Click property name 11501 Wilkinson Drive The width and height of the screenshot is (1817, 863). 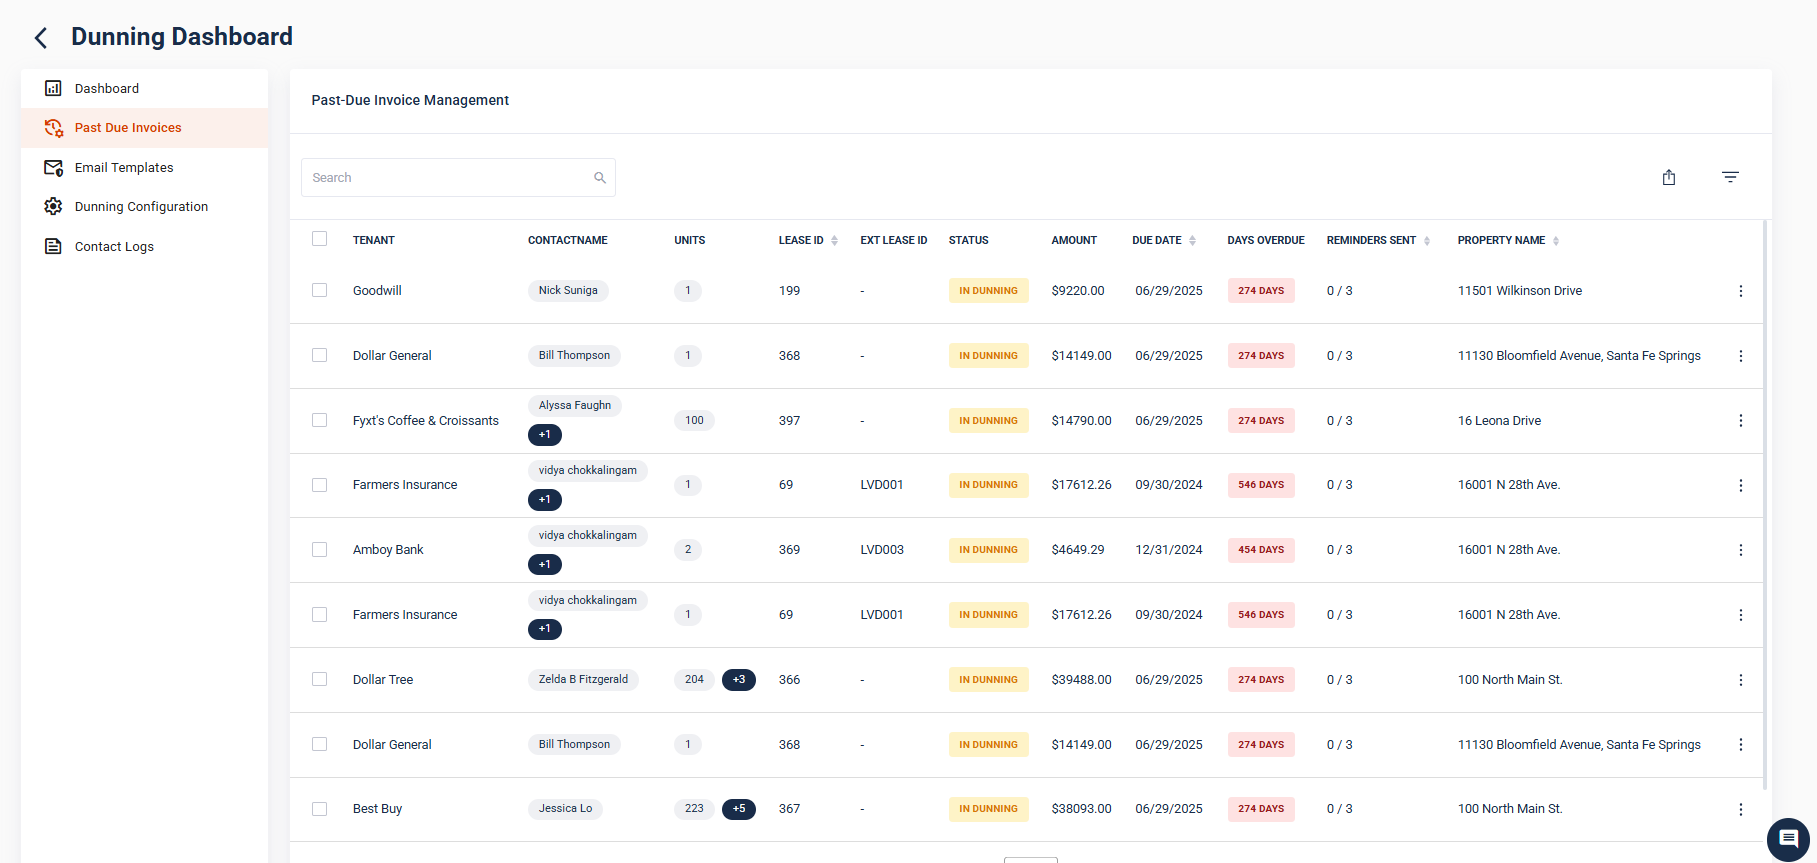(x=1520, y=291)
